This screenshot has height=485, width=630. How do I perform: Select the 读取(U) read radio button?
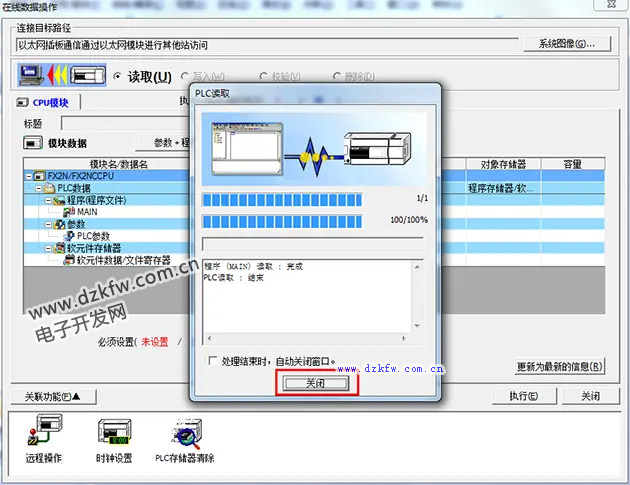click(119, 76)
